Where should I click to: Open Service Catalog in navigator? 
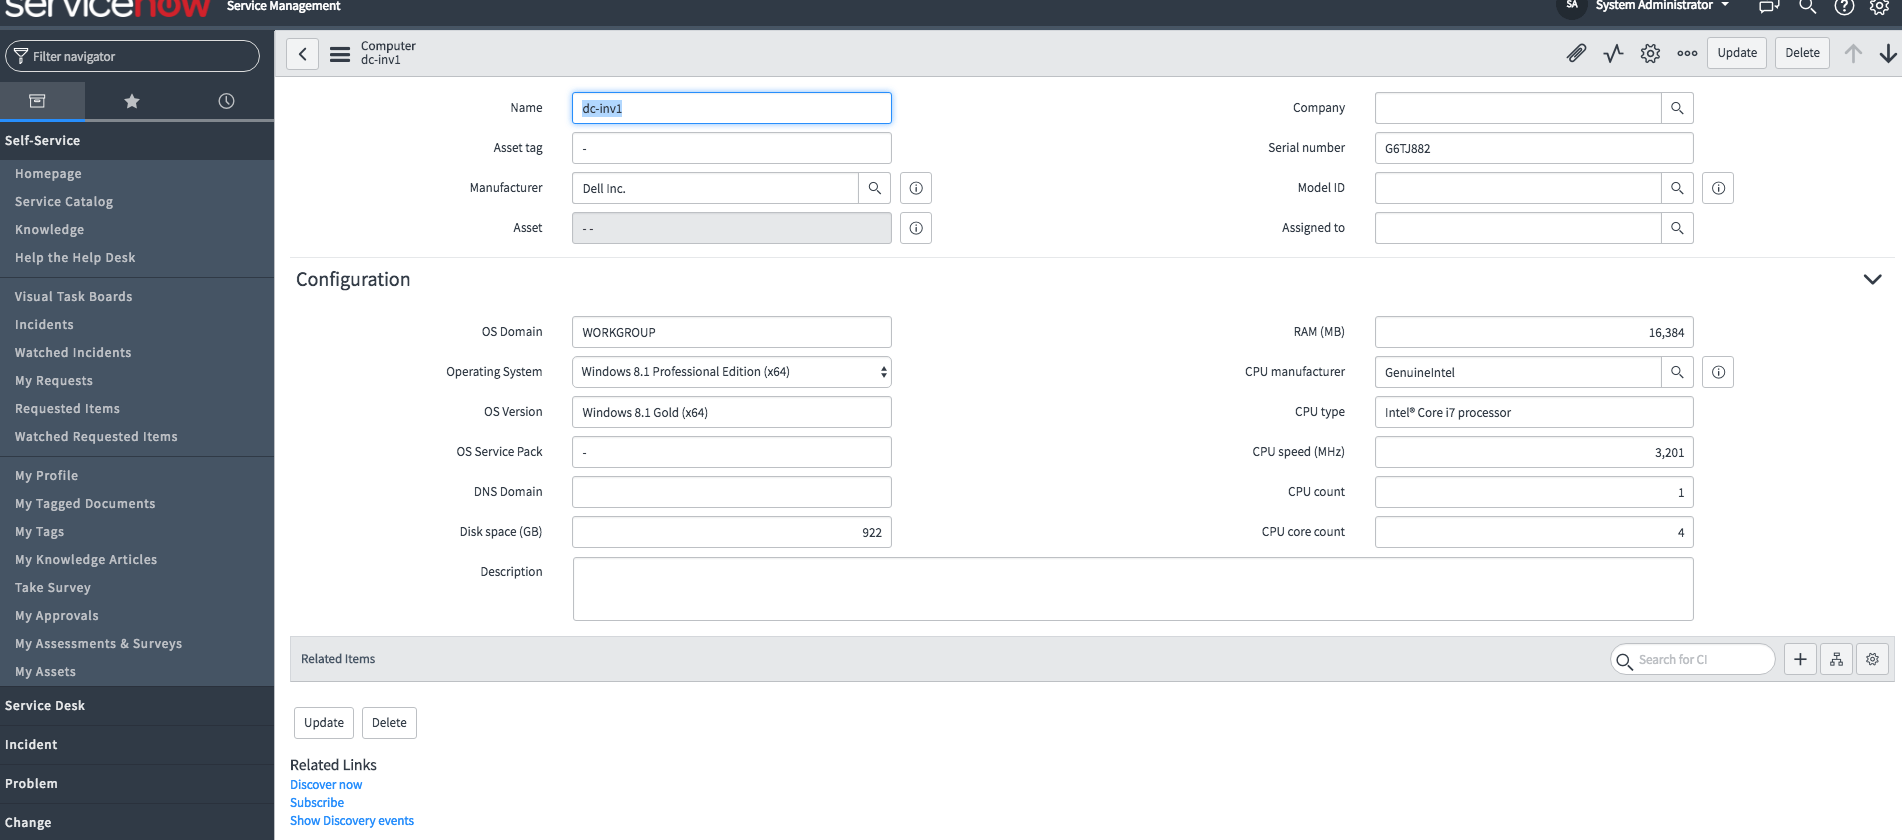click(64, 202)
